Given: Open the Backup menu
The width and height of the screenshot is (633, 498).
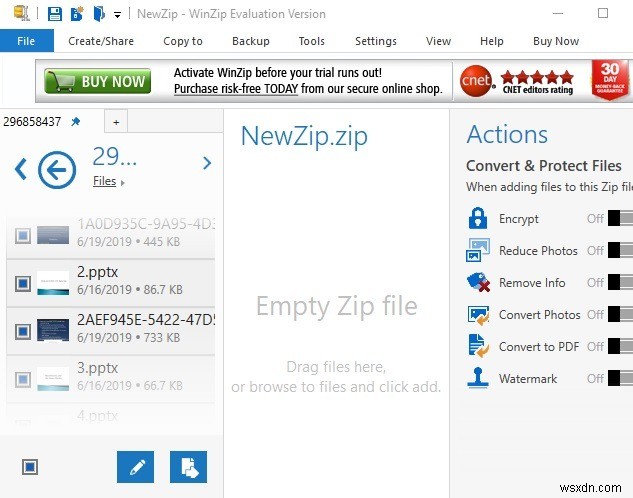Looking at the screenshot, I should click(250, 41).
